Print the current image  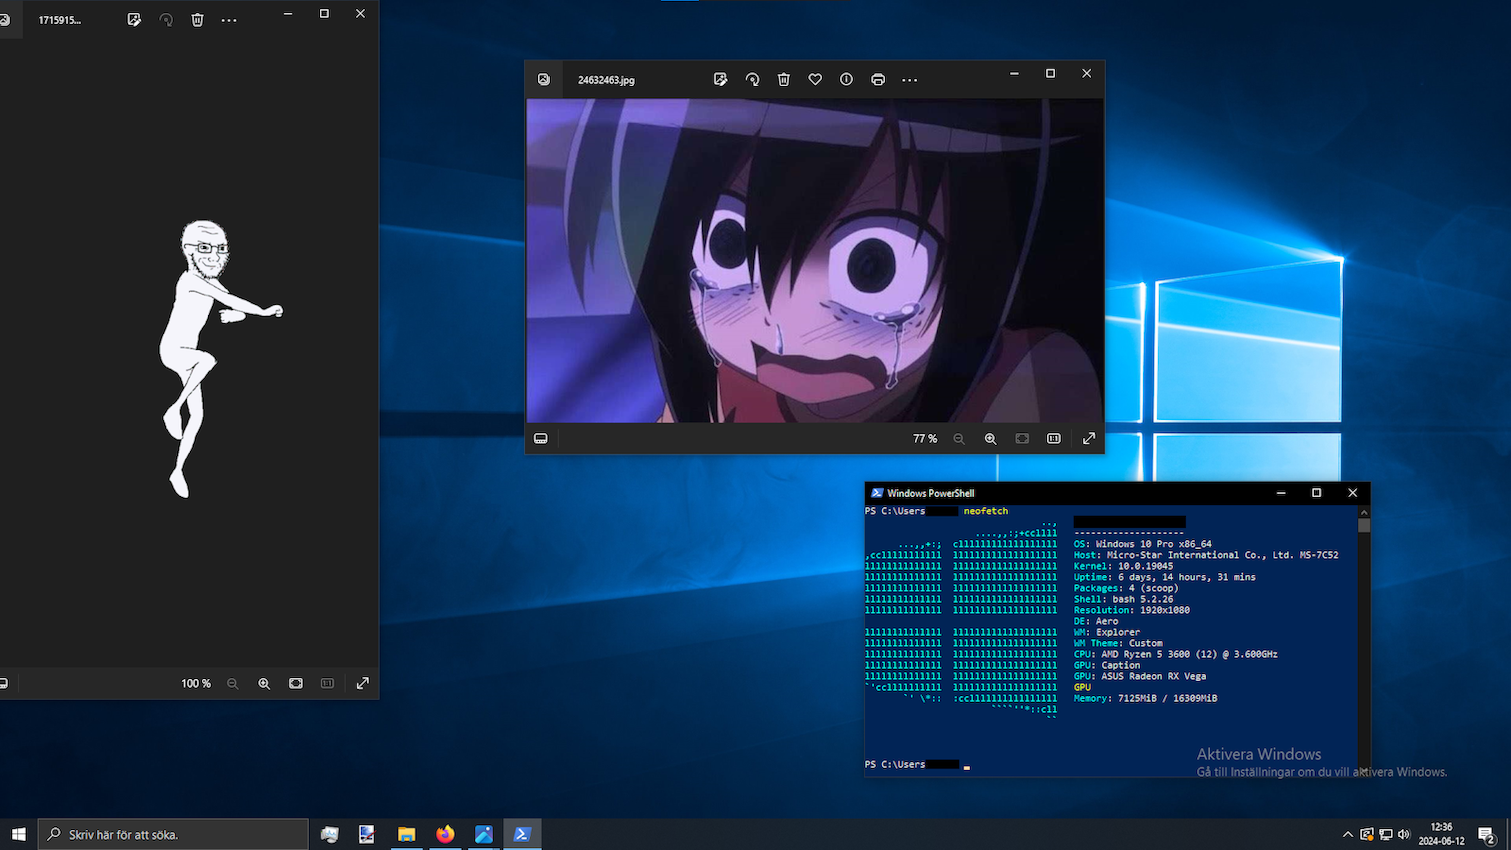(878, 79)
